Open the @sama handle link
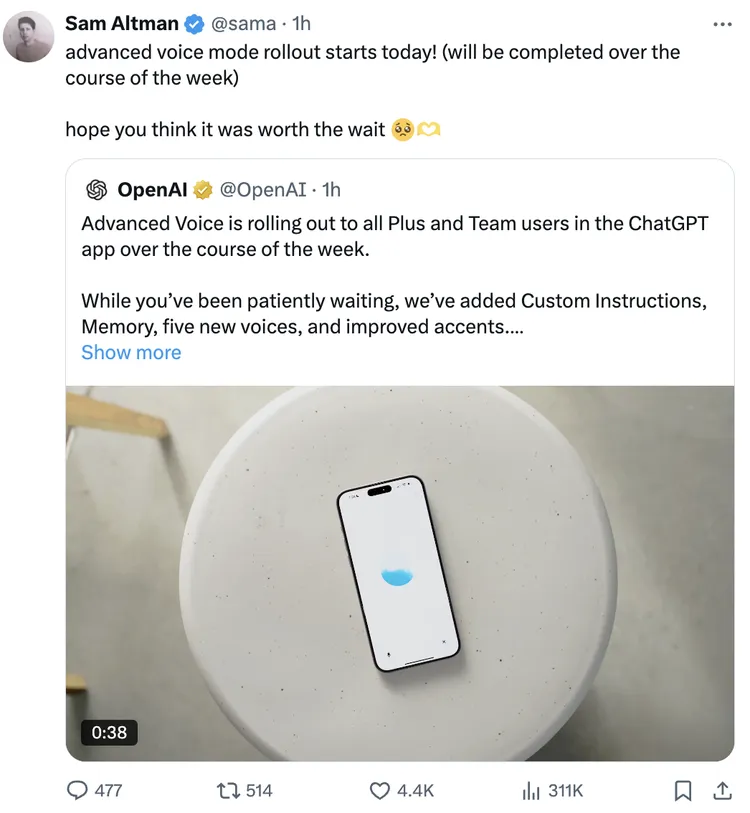This screenshot has width=750, height=813. coord(243,24)
